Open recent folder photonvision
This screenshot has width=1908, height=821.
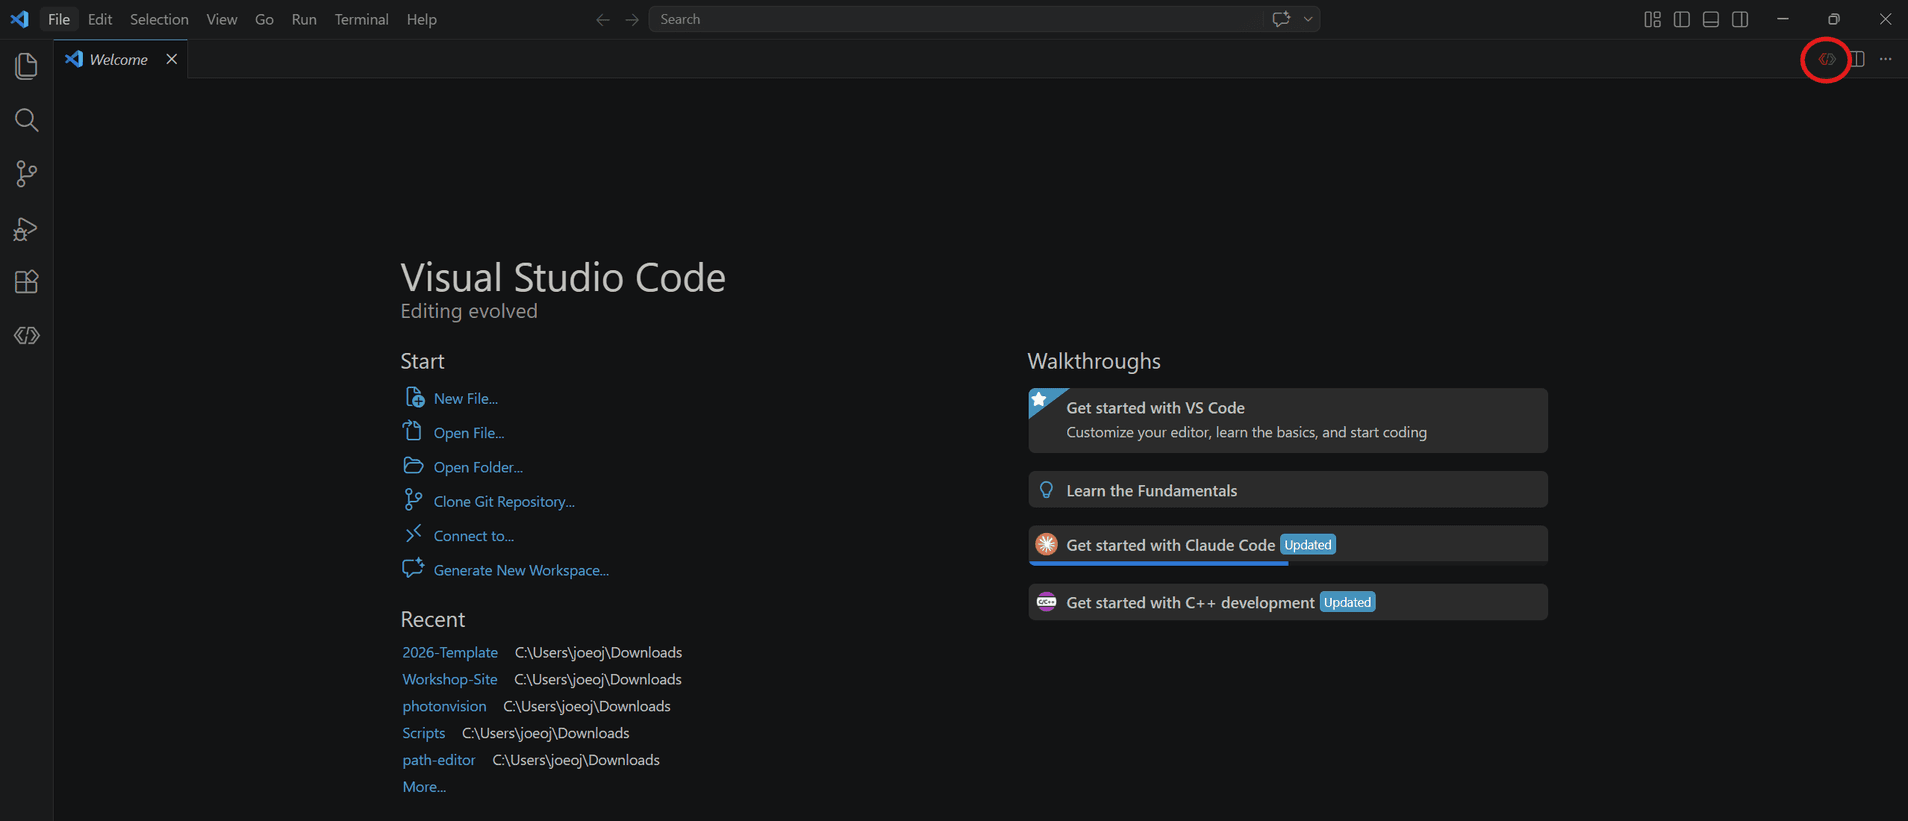tap(444, 706)
